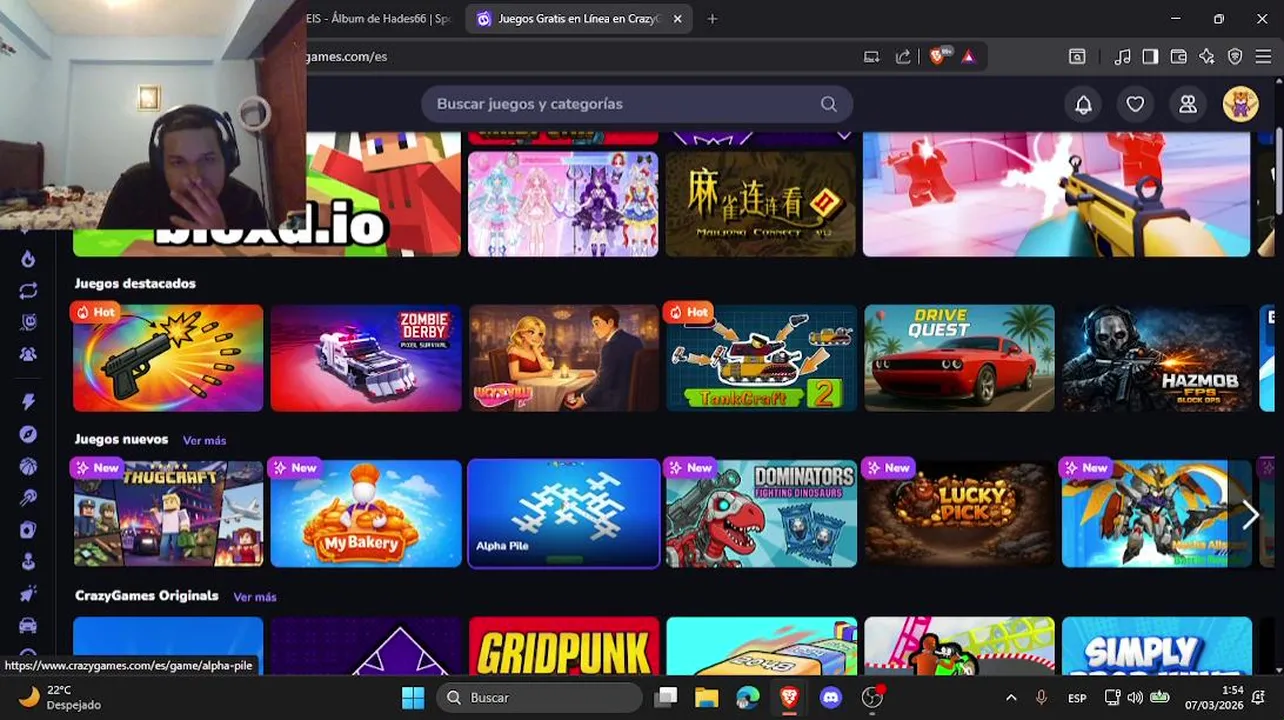
Task: Click the taskbar Buscar search box
Action: [540, 698]
